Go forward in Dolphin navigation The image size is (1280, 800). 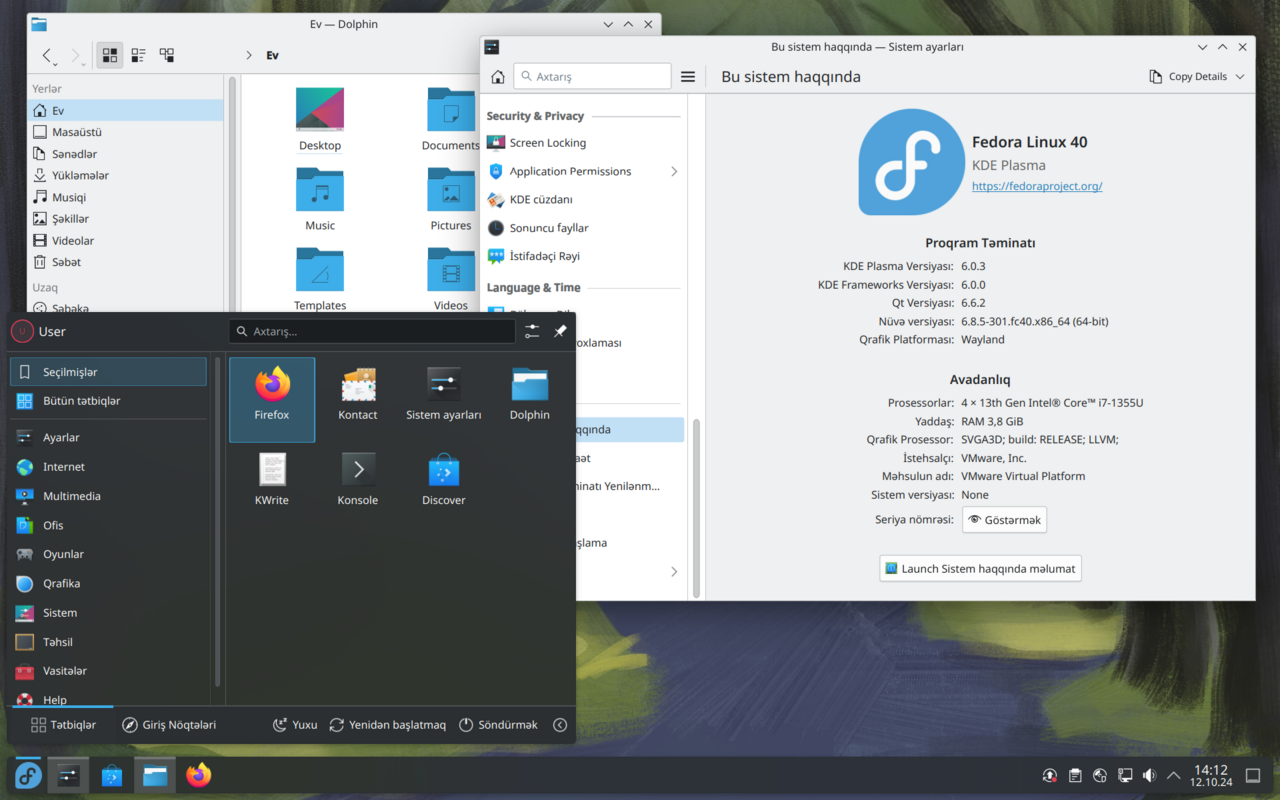(77, 55)
